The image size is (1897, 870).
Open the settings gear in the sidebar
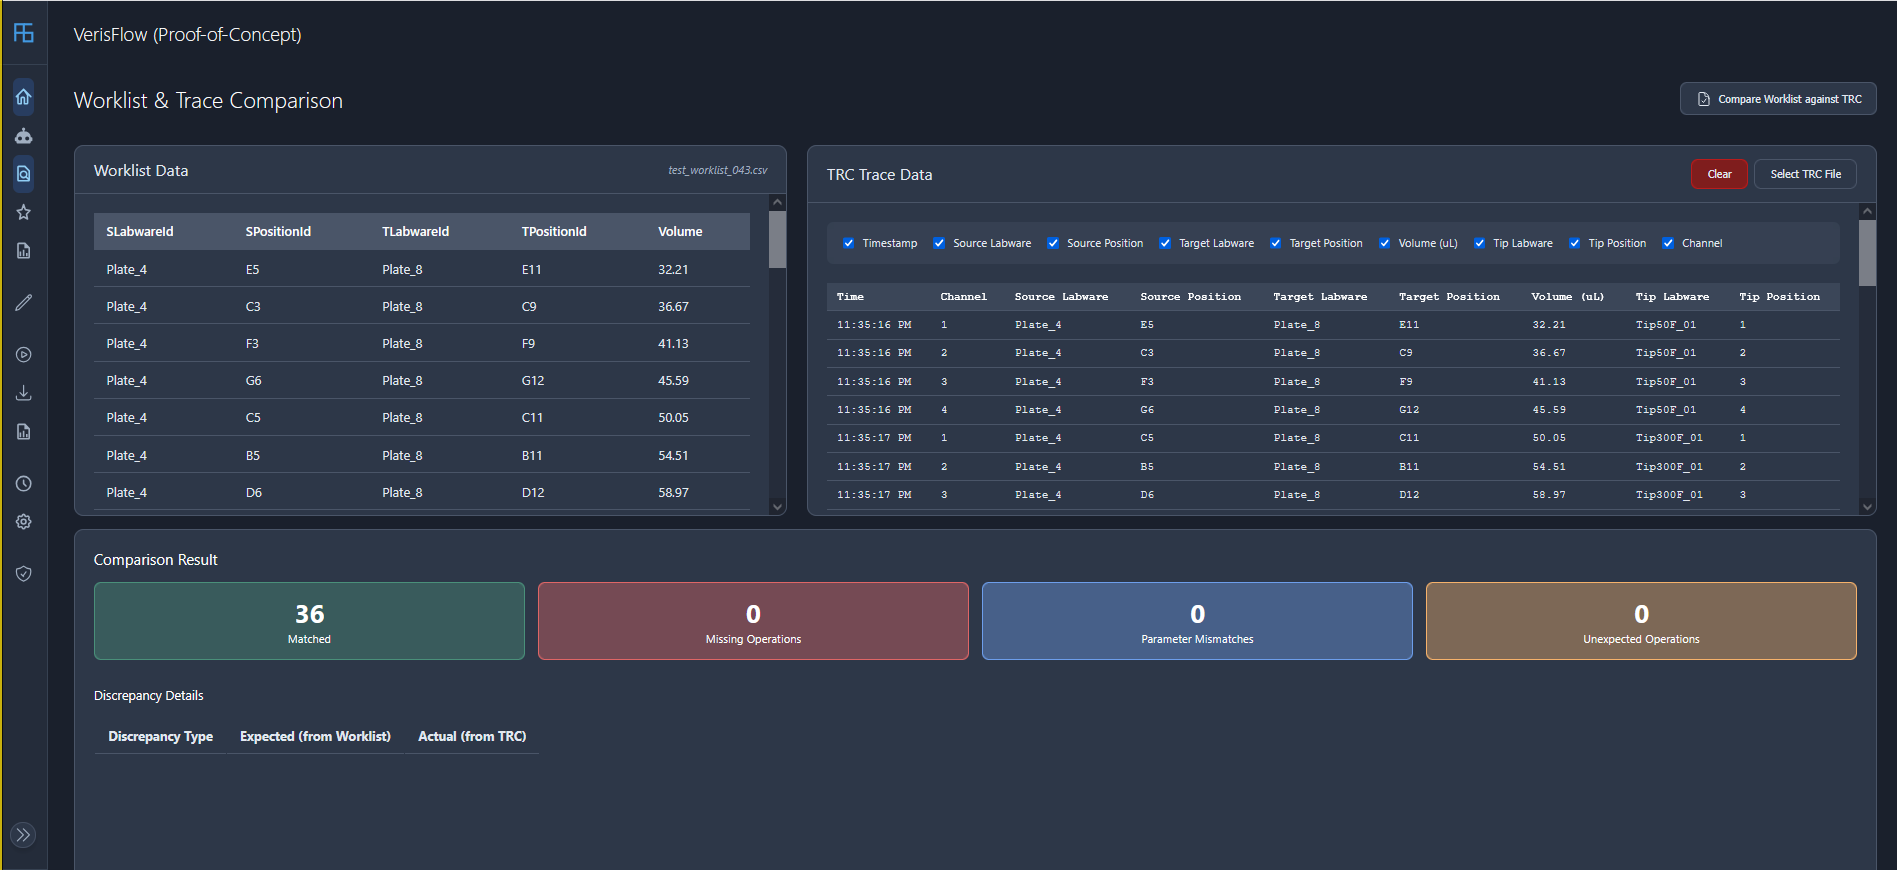(23, 522)
